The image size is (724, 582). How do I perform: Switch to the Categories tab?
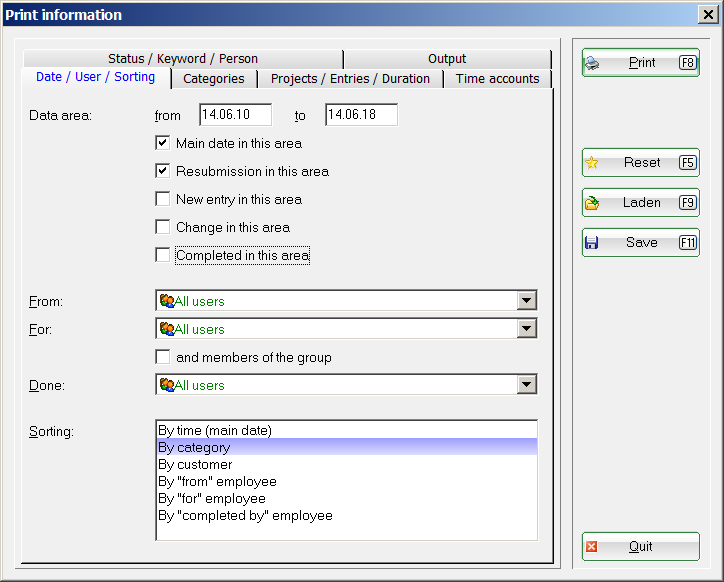click(x=214, y=79)
